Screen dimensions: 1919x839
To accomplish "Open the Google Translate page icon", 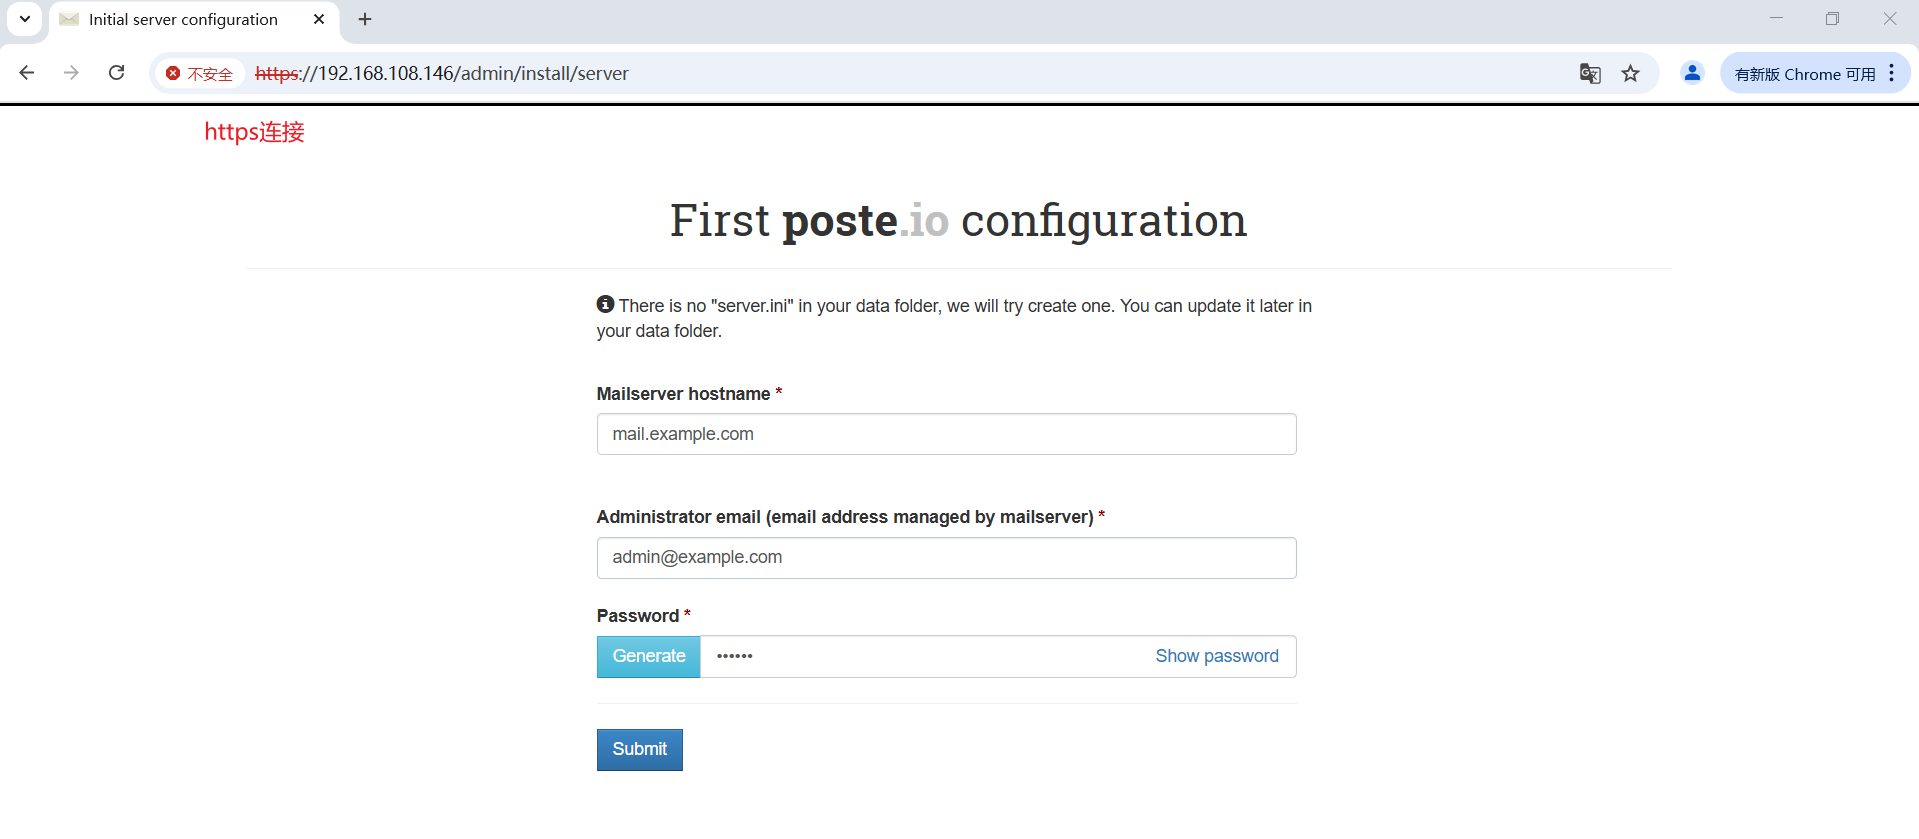I will pos(1590,73).
